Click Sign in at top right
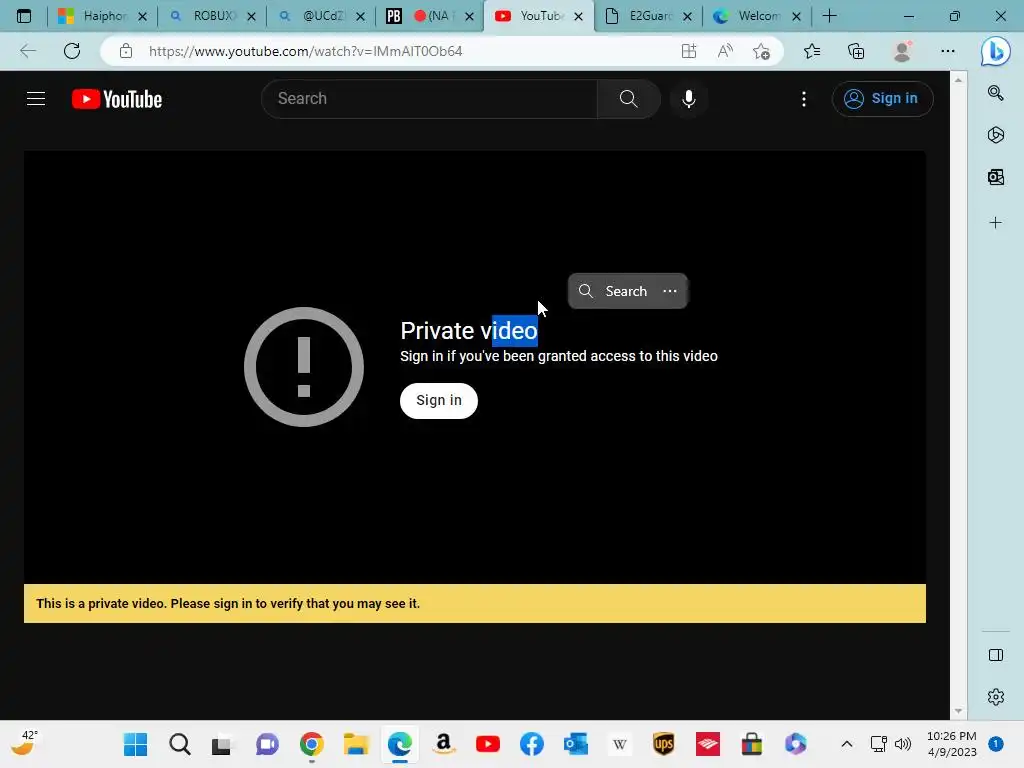 click(882, 99)
